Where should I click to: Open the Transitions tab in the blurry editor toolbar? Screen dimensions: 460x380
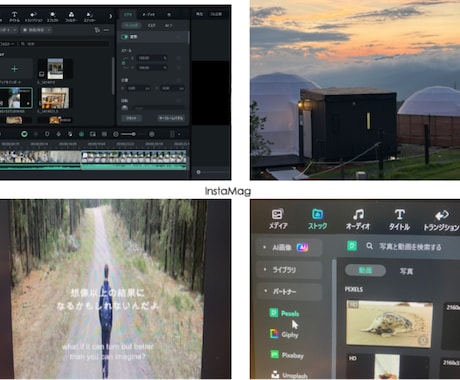(33, 17)
